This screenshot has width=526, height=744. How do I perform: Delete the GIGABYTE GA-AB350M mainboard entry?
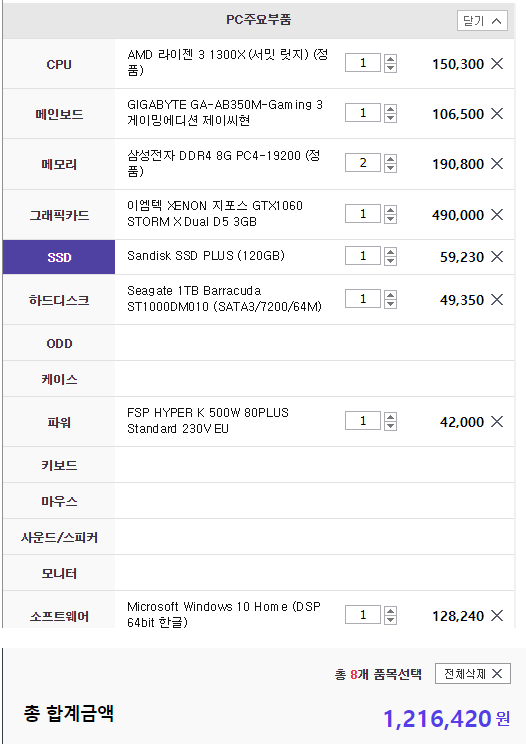(x=497, y=113)
